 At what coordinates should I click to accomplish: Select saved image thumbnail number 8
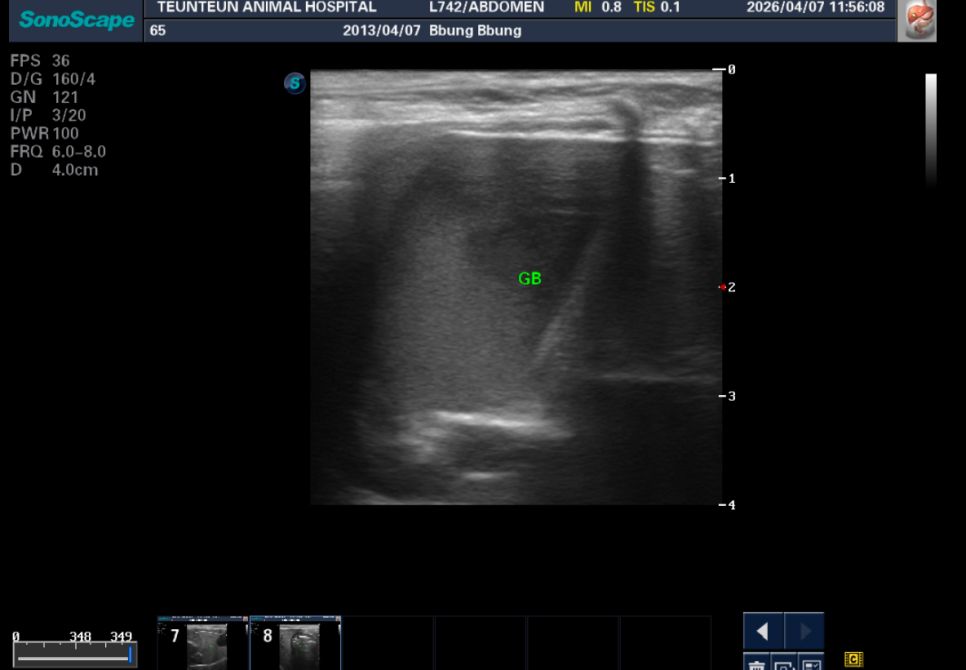[x=295, y=642]
